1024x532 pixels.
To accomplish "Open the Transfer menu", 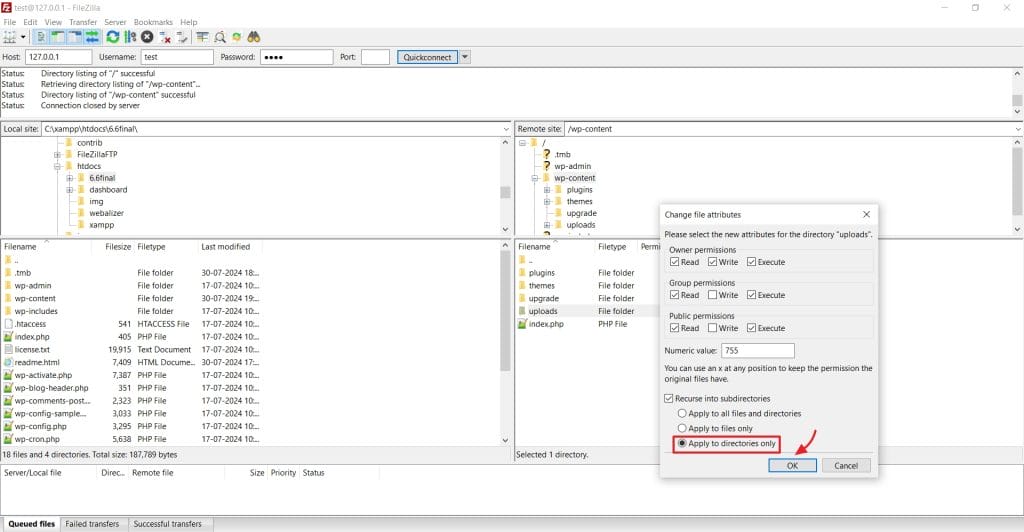I will [x=83, y=22].
